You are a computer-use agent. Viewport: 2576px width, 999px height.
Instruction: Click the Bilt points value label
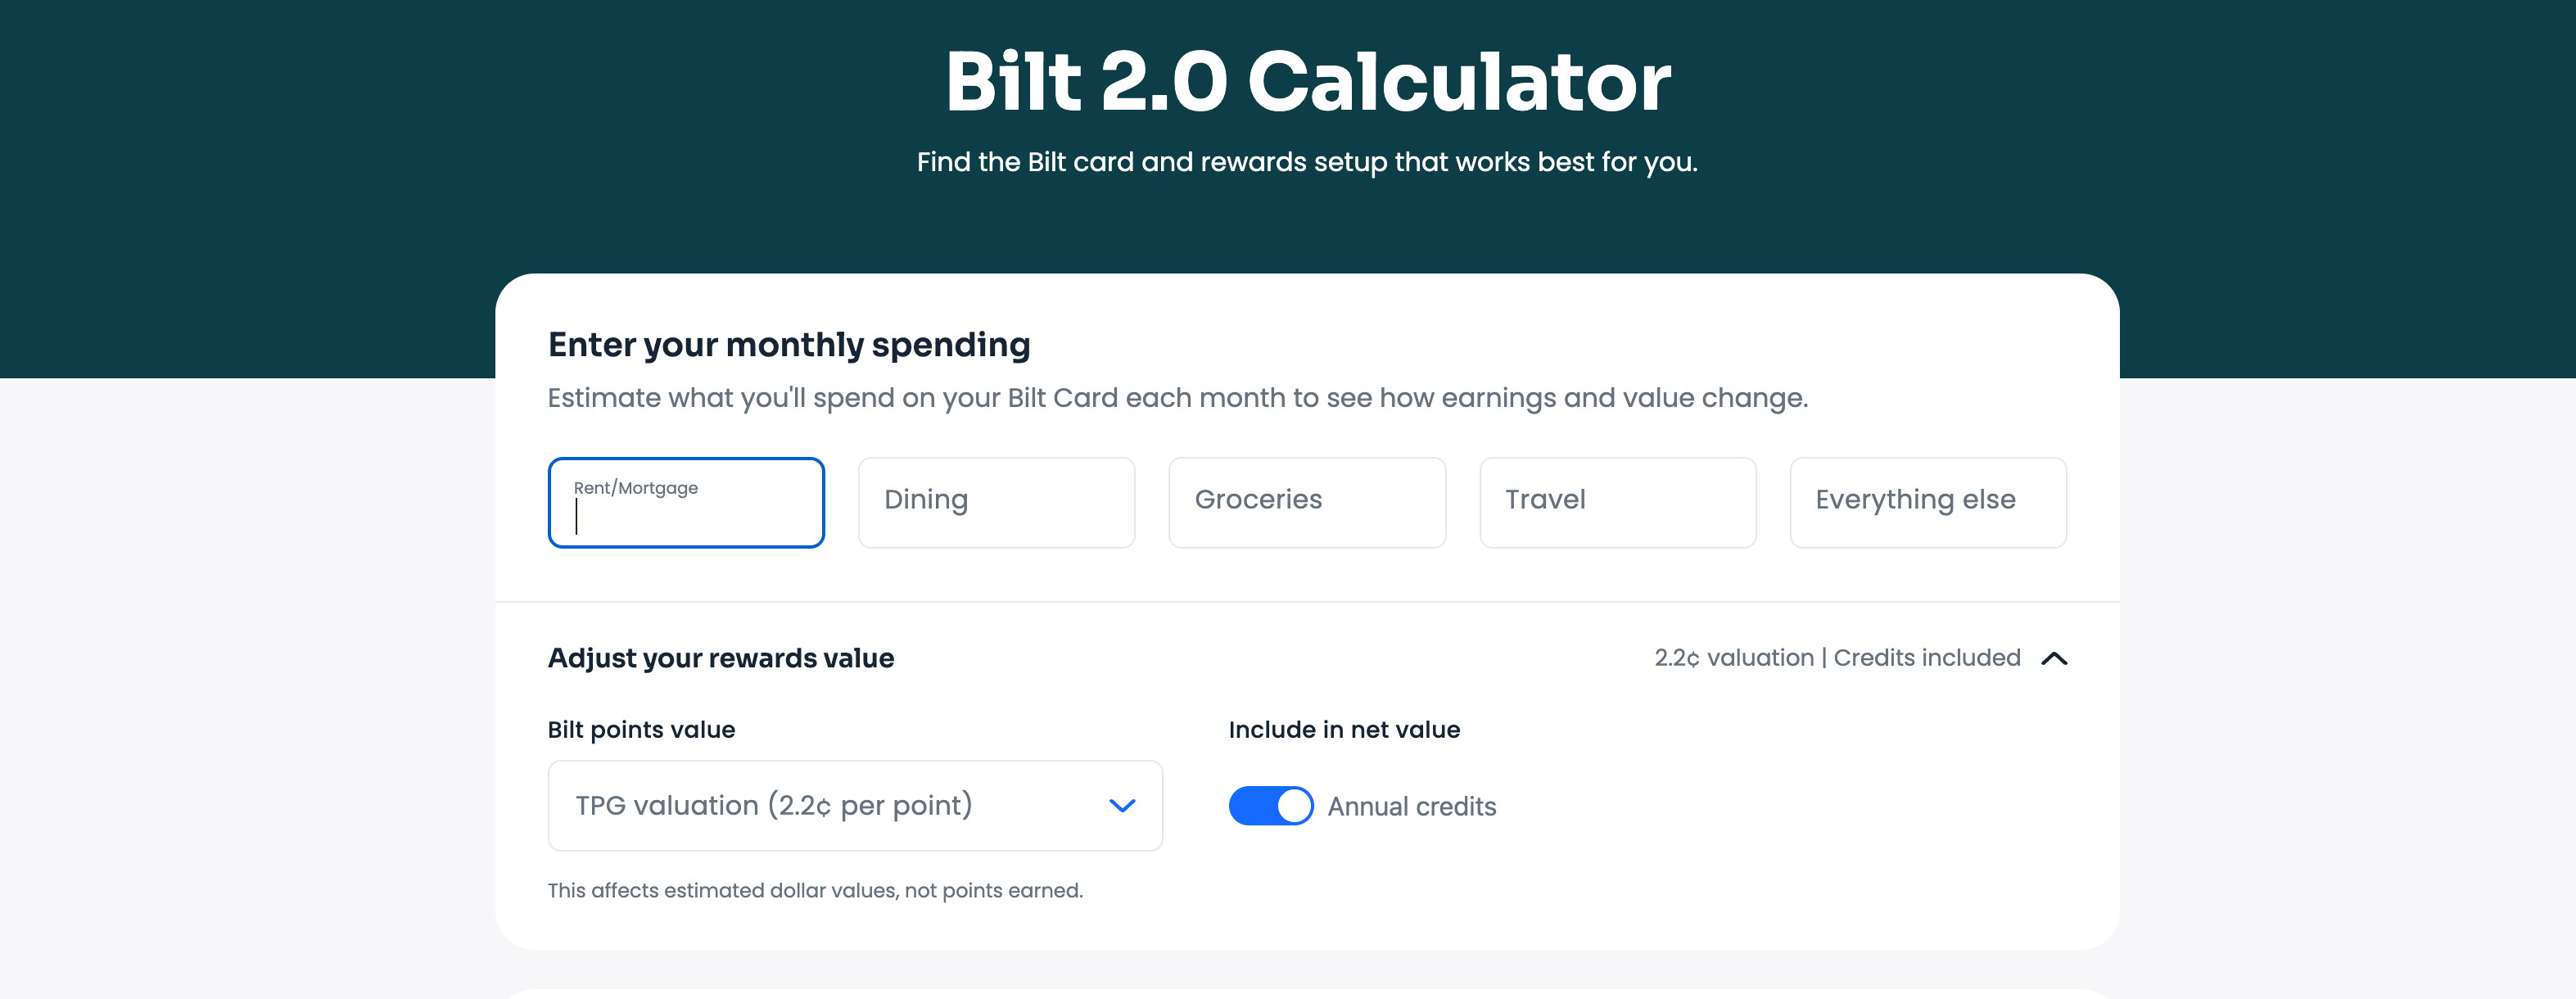[x=641, y=729]
